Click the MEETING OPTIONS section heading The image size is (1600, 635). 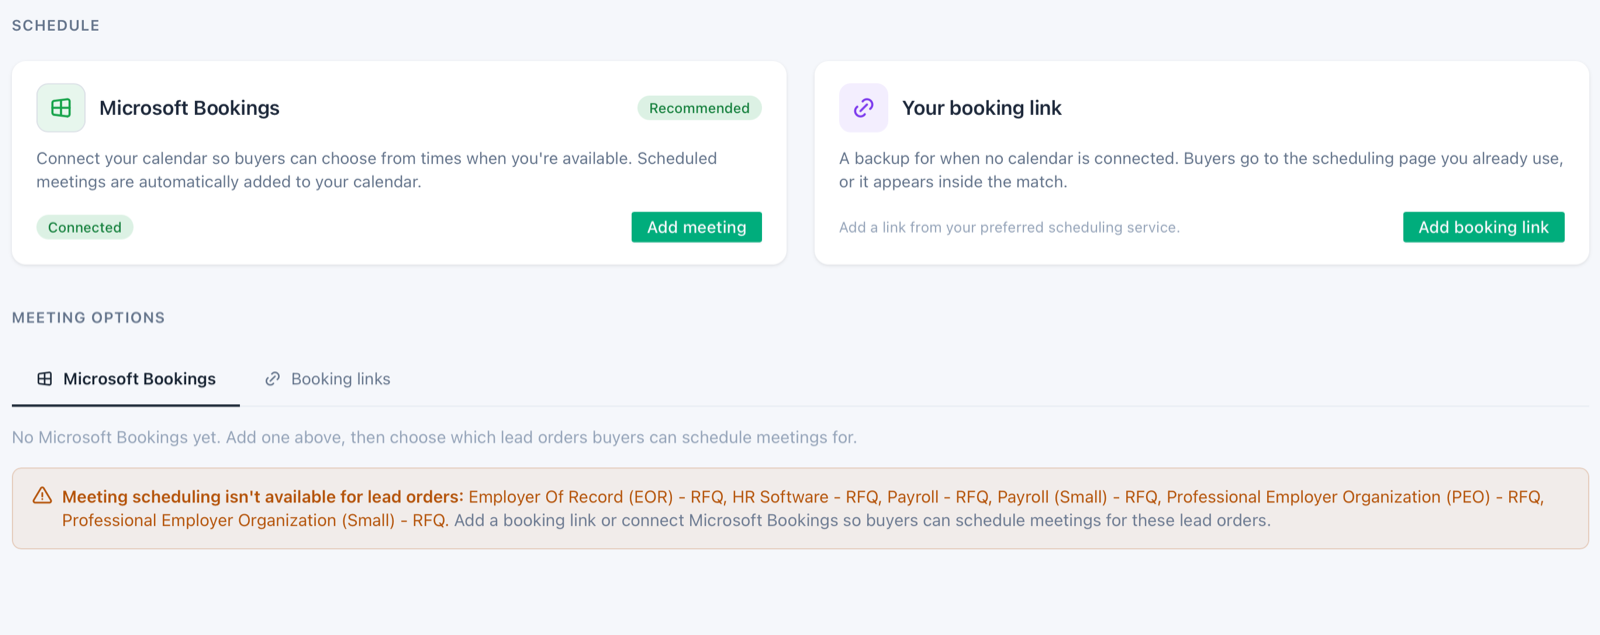(x=88, y=317)
